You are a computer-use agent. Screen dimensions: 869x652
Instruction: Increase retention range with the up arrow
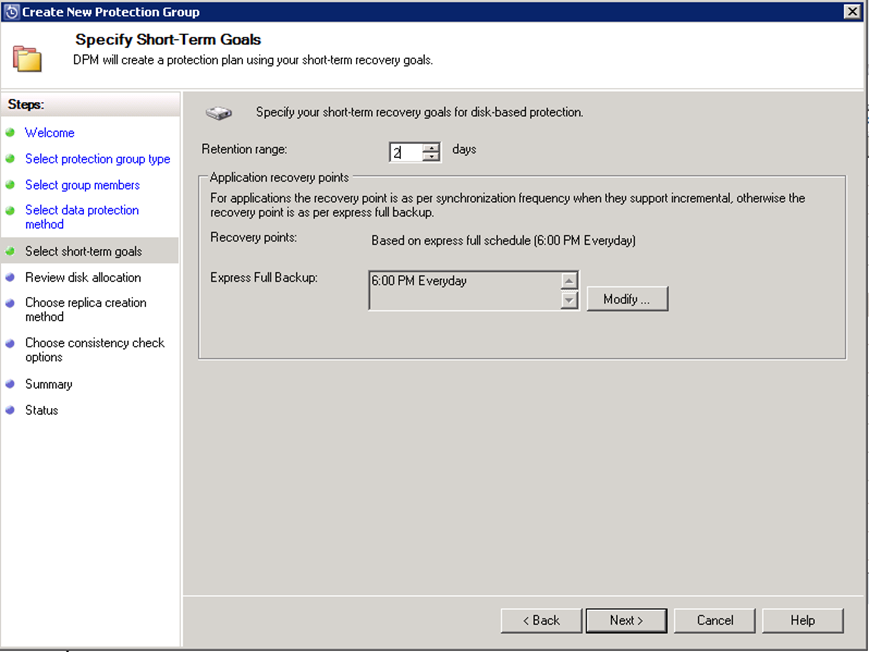coord(431,147)
